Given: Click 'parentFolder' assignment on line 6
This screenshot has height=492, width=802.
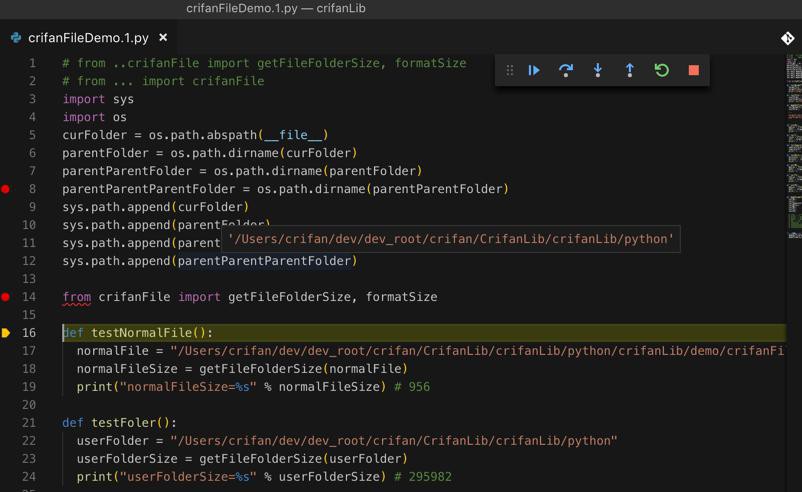Looking at the screenshot, I should pos(105,153).
